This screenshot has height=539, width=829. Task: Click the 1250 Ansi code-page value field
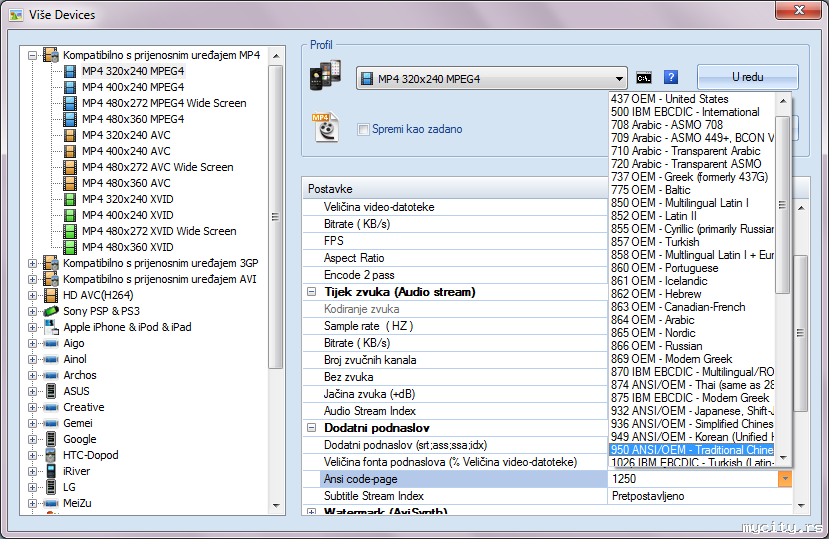coord(693,479)
